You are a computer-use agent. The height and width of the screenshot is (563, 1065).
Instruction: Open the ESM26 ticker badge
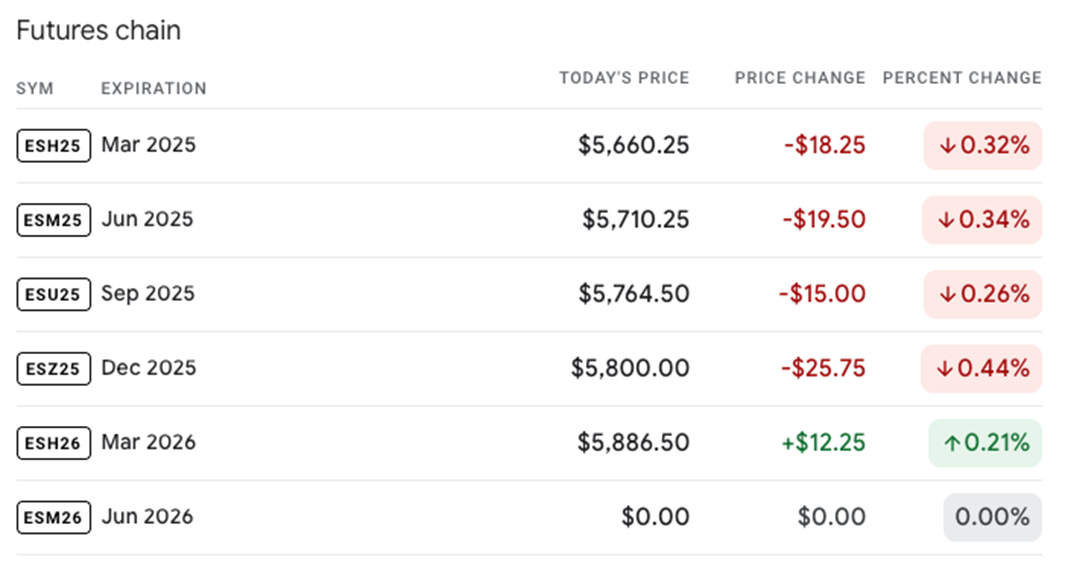click(54, 517)
